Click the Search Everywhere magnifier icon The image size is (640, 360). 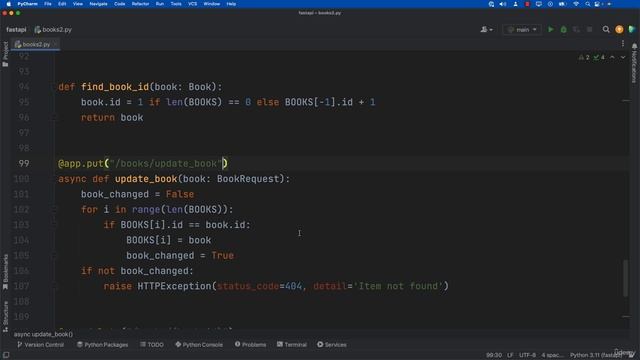606,29
